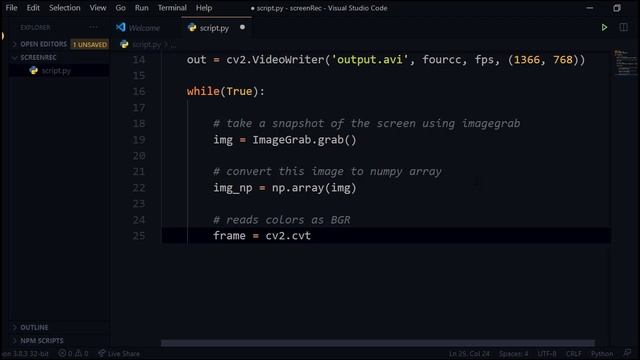Click the Python icon on script.py tab
Image resolution: width=640 pixels, height=360 pixels.
tap(192, 27)
